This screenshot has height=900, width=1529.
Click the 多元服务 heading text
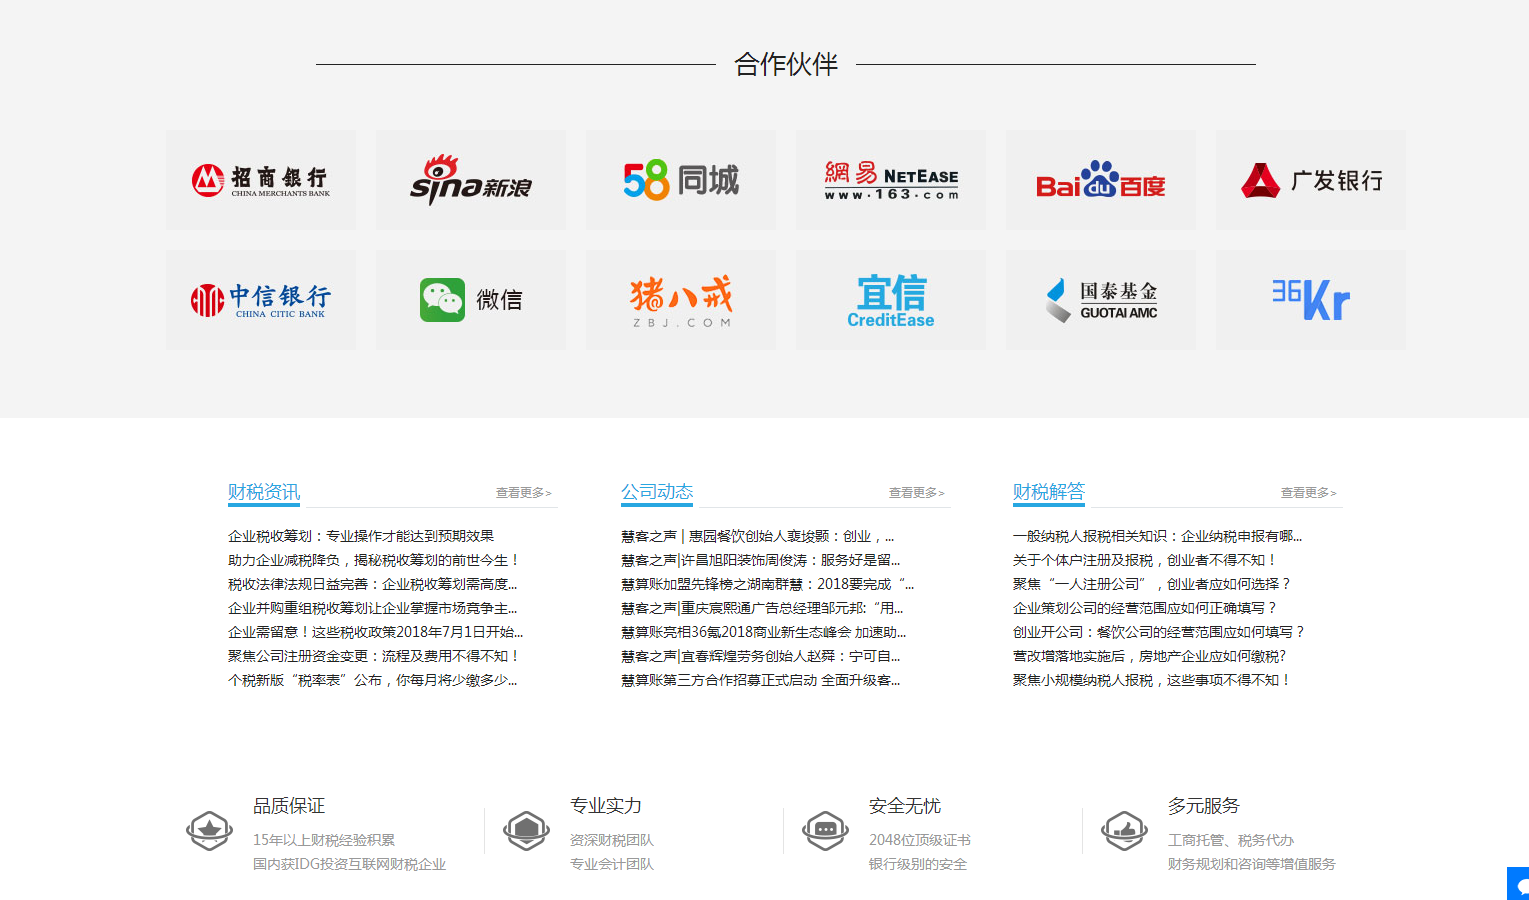[x=1204, y=806]
